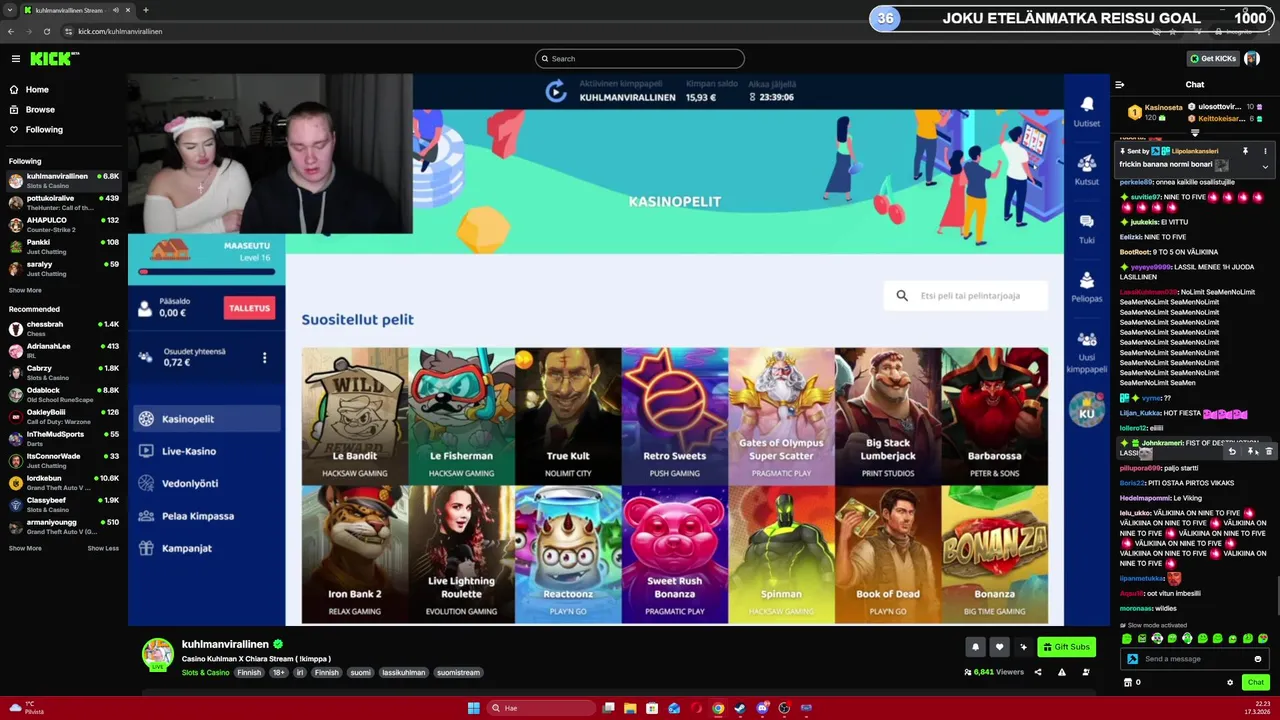Open the chat shop icon
This screenshot has width=1280, height=720.
1127,682
